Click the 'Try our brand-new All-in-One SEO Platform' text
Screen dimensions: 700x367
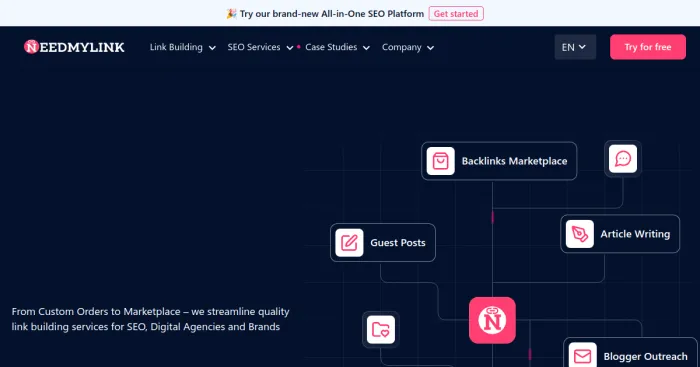(x=332, y=14)
